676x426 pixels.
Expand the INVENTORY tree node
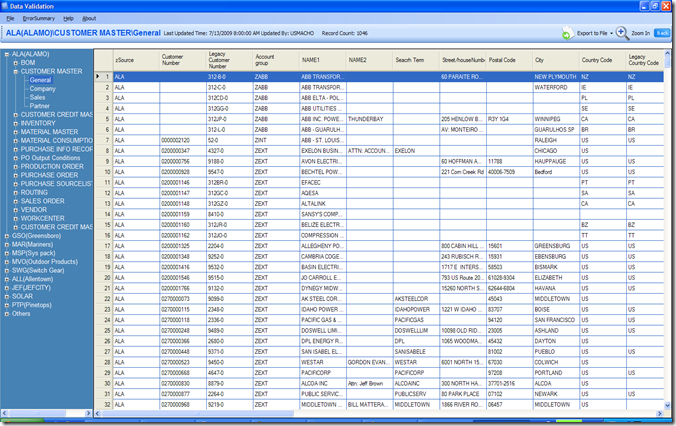click(x=16, y=123)
